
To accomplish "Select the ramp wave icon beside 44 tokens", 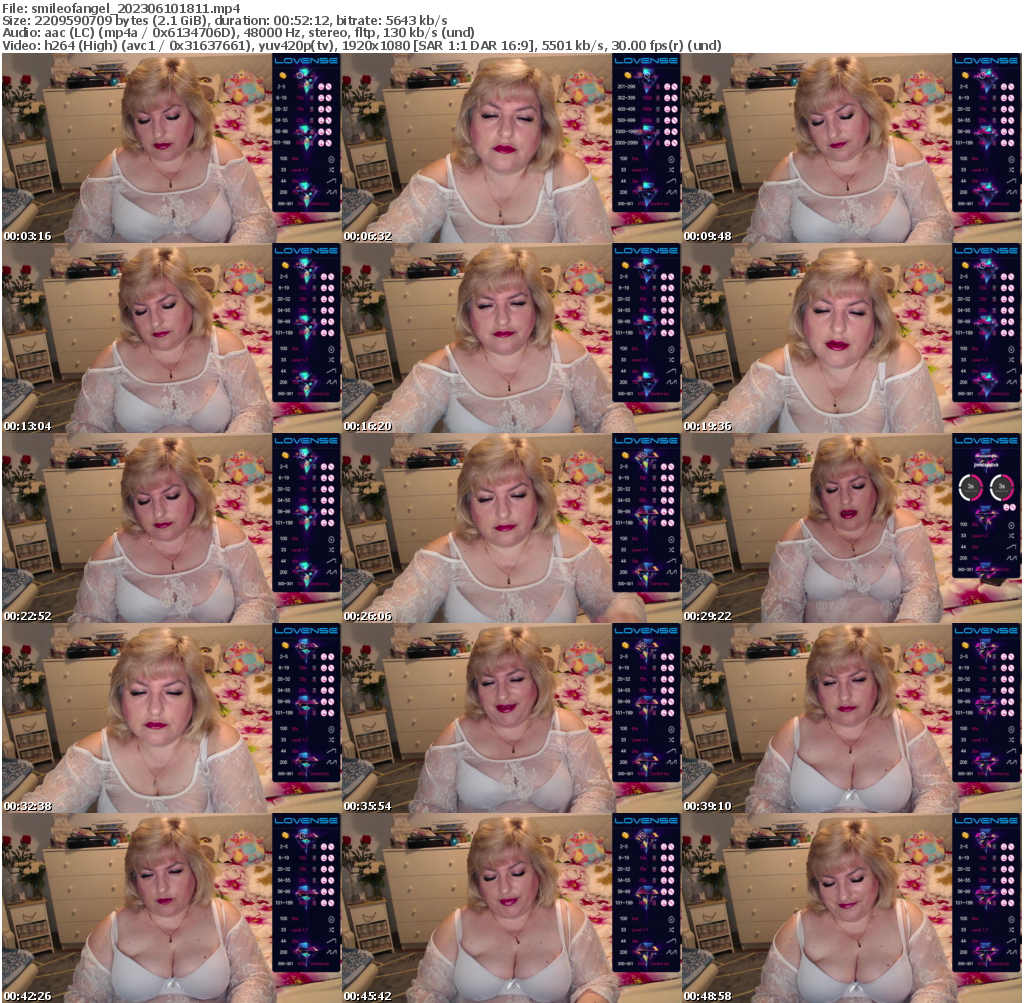I will 332,180.
